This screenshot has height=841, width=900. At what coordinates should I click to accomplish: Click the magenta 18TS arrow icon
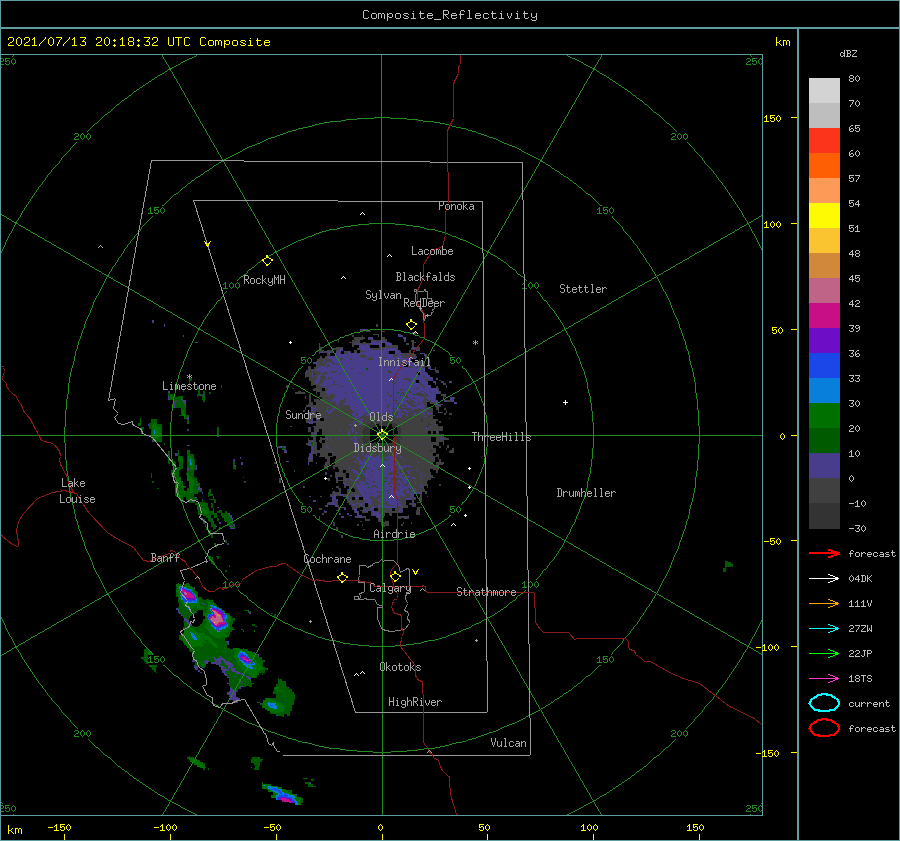[x=824, y=679]
